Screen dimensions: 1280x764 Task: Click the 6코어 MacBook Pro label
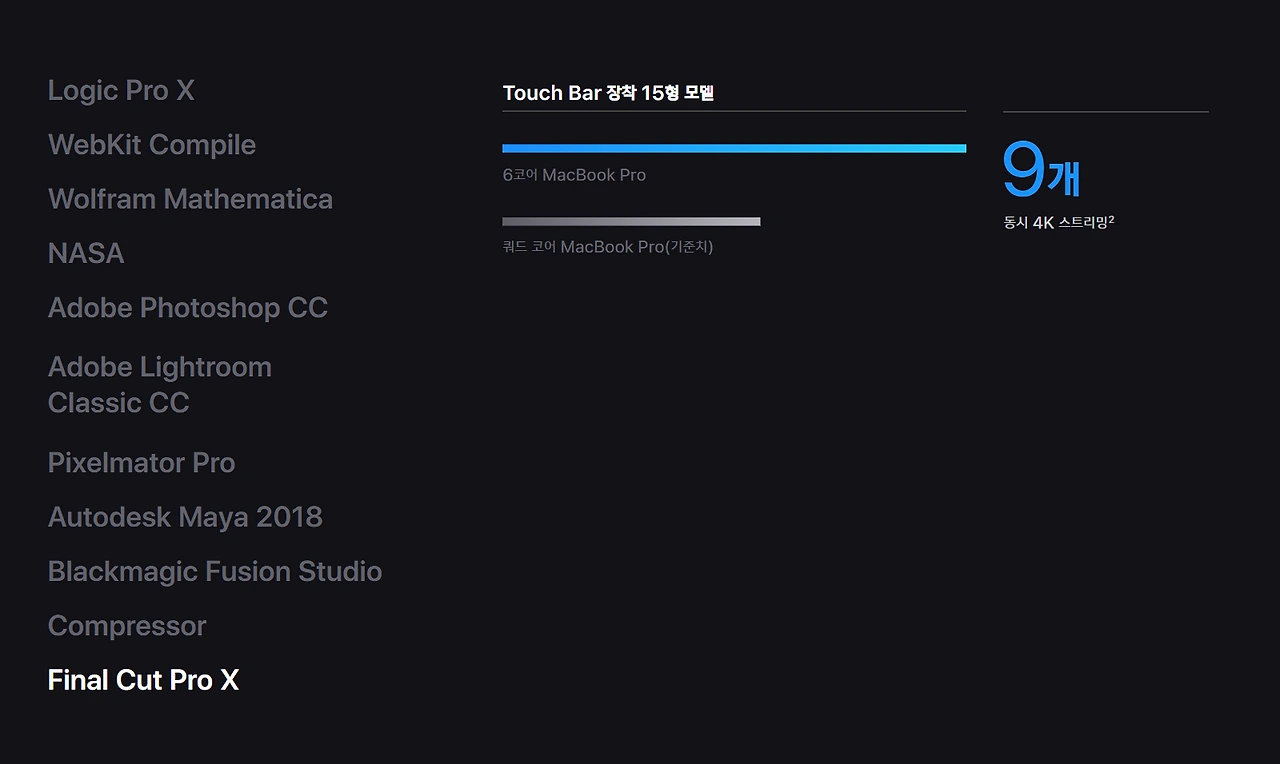tap(574, 175)
